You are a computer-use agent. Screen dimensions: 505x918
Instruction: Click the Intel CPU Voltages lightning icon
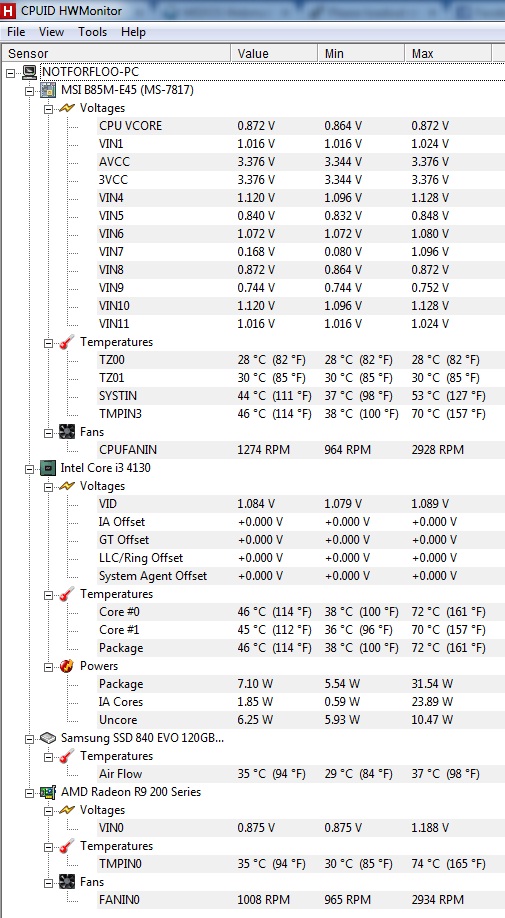(x=67, y=486)
